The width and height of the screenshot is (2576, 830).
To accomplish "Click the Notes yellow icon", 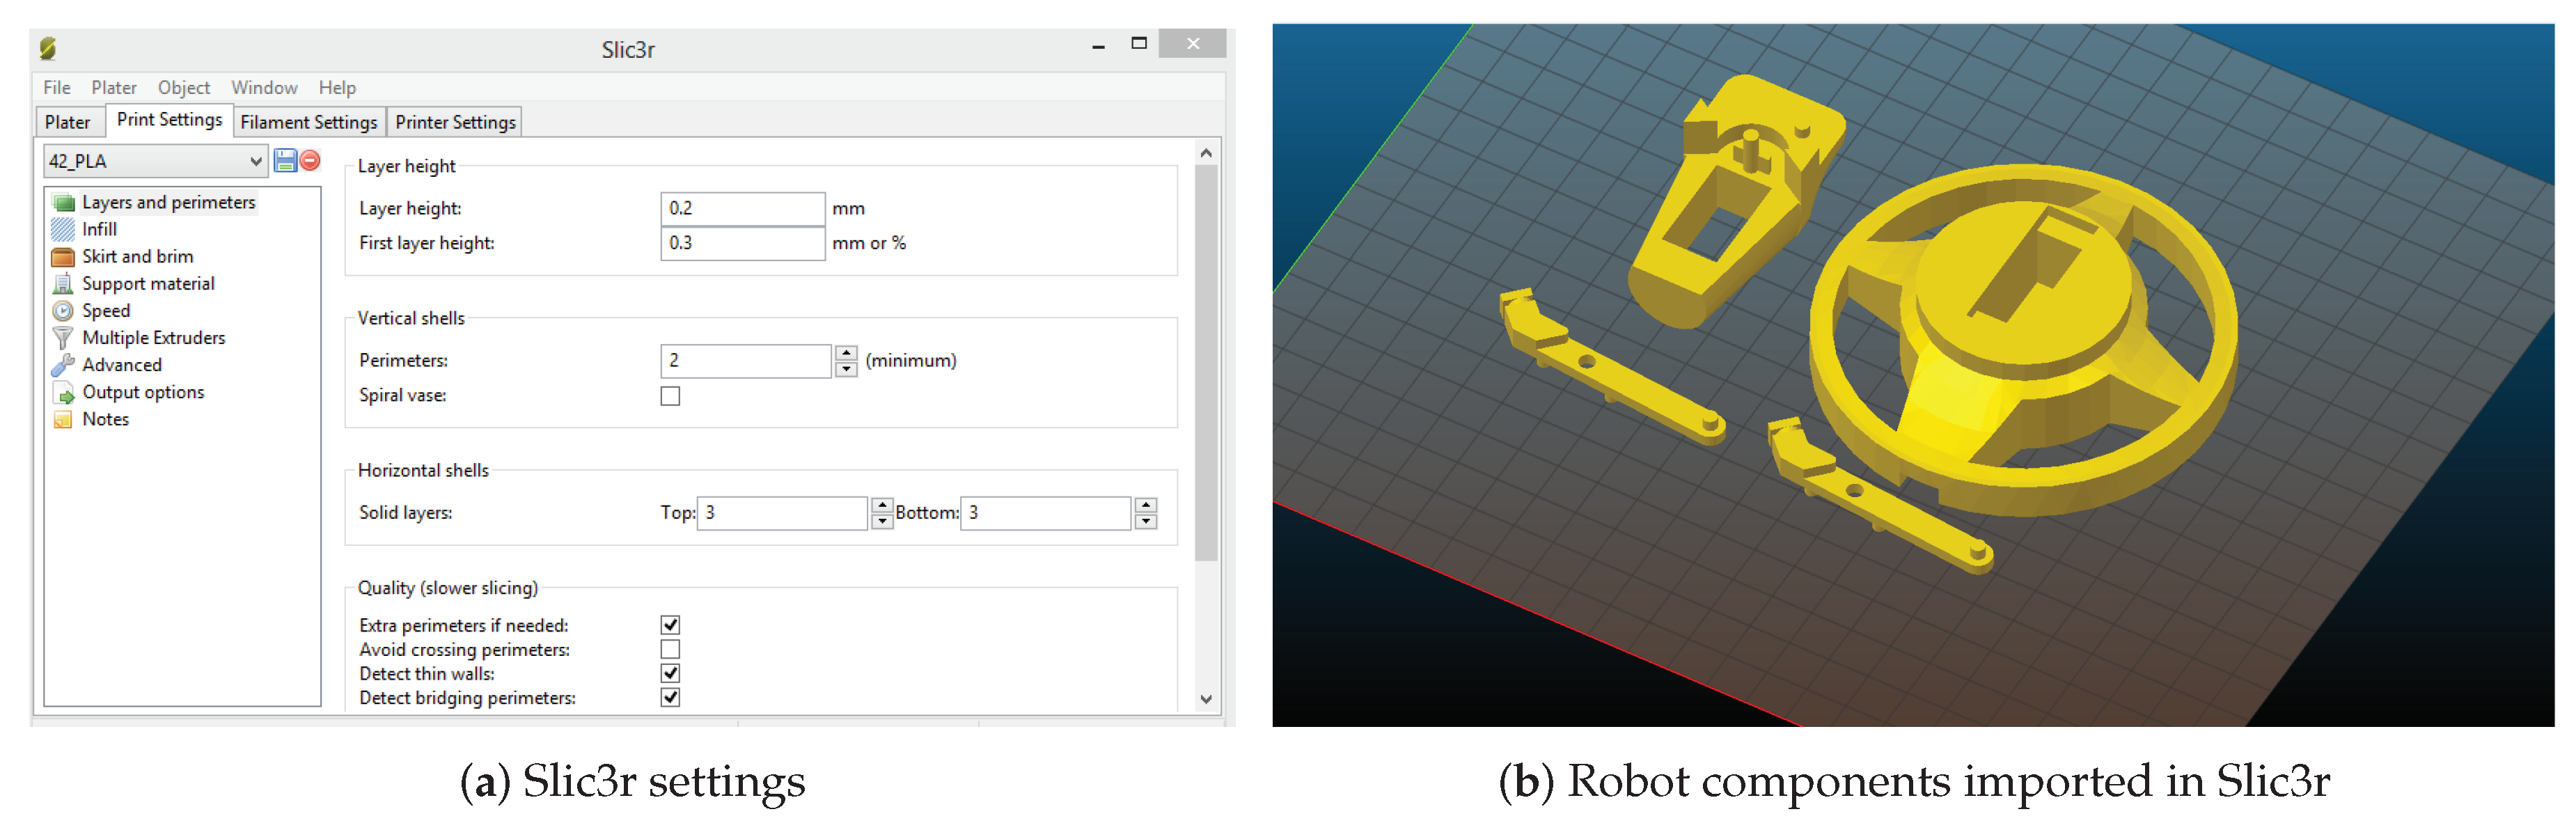I will pyautogui.click(x=64, y=419).
